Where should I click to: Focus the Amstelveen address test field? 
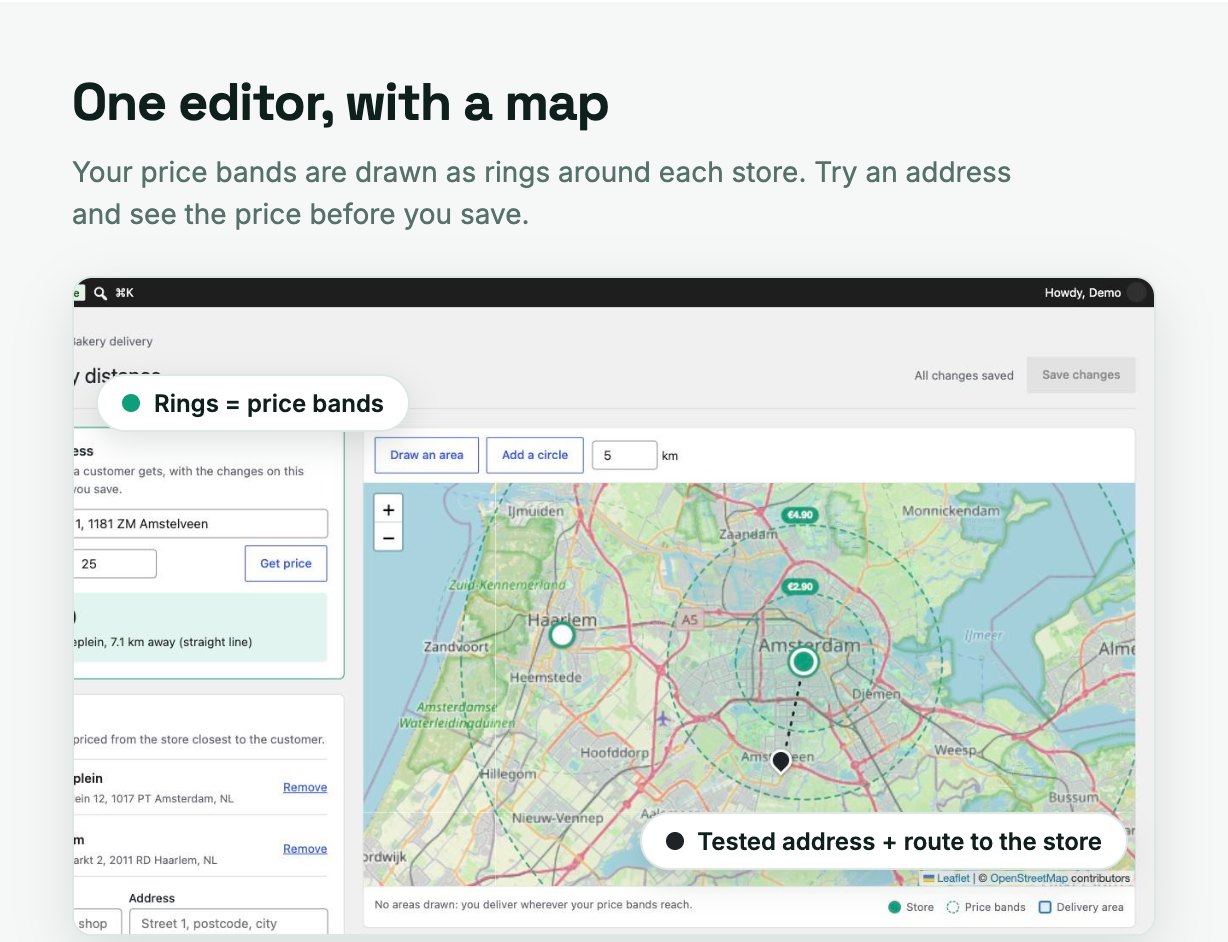tap(200, 523)
